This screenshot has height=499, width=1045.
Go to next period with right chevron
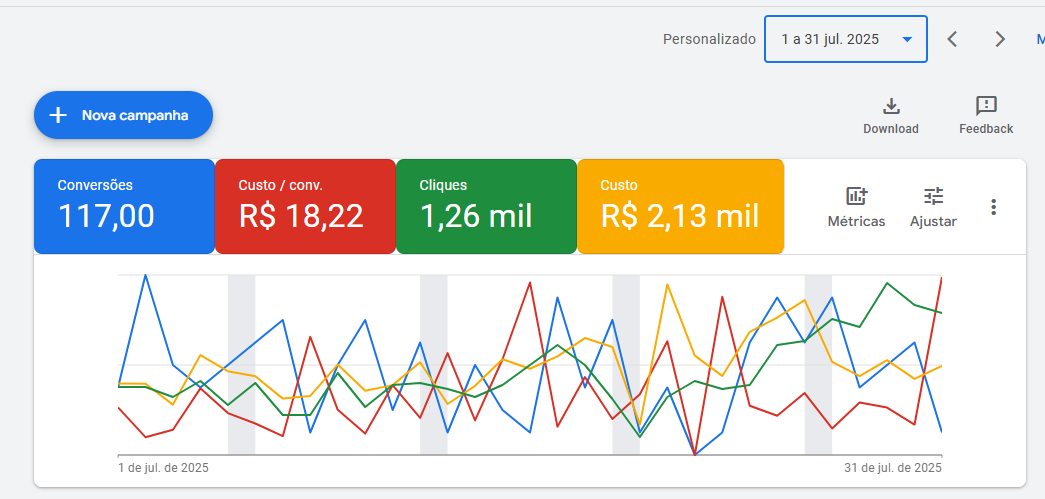[x=1000, y=39]
